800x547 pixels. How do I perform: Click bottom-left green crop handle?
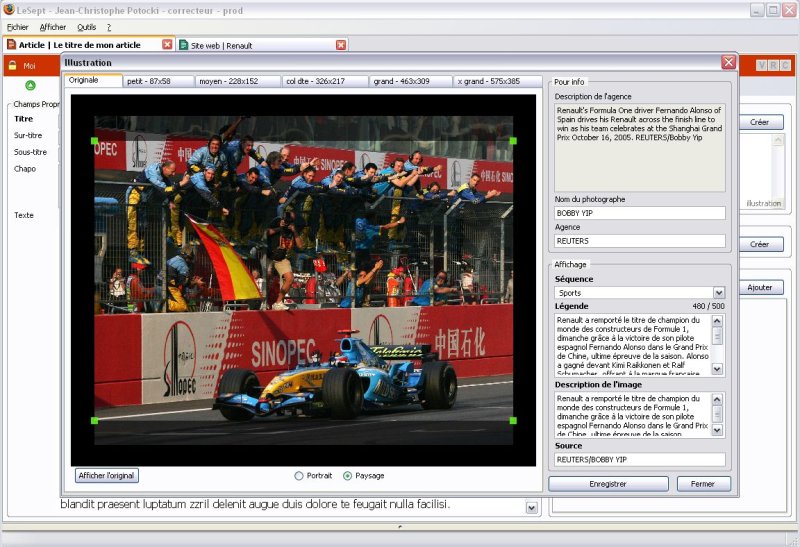[x=94, y=420]
